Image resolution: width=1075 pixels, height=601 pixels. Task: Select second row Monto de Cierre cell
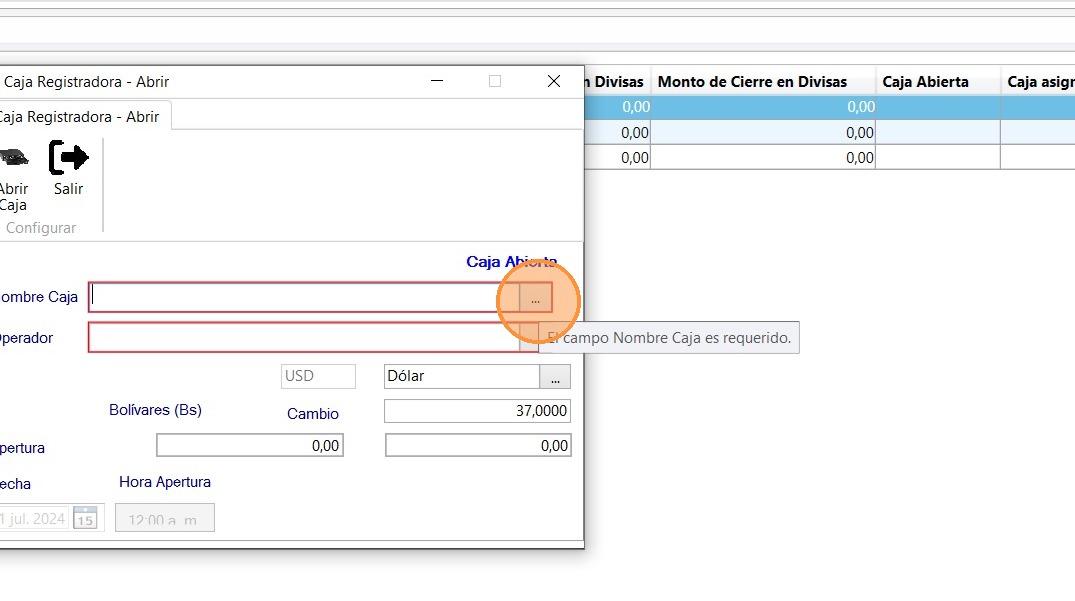[x=763, y=132]
